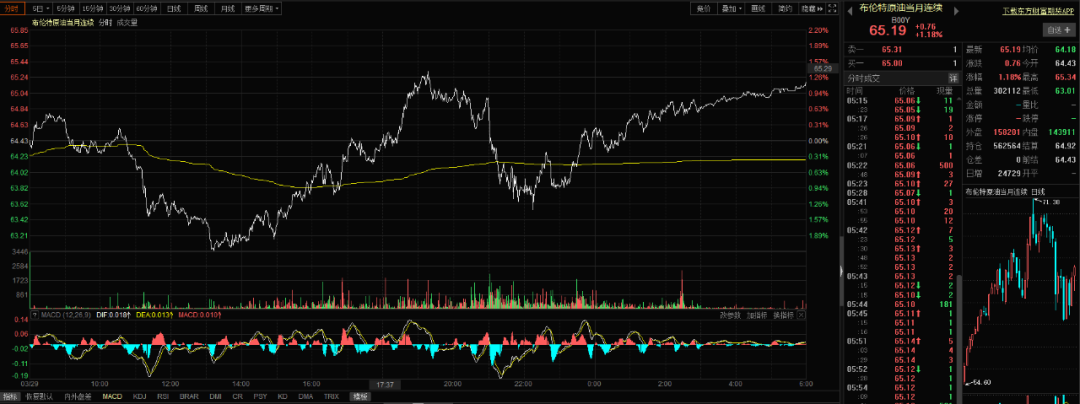Toggle the 竞价 auction view
This screenshot has height=404, width=1080.
(703, 8)
